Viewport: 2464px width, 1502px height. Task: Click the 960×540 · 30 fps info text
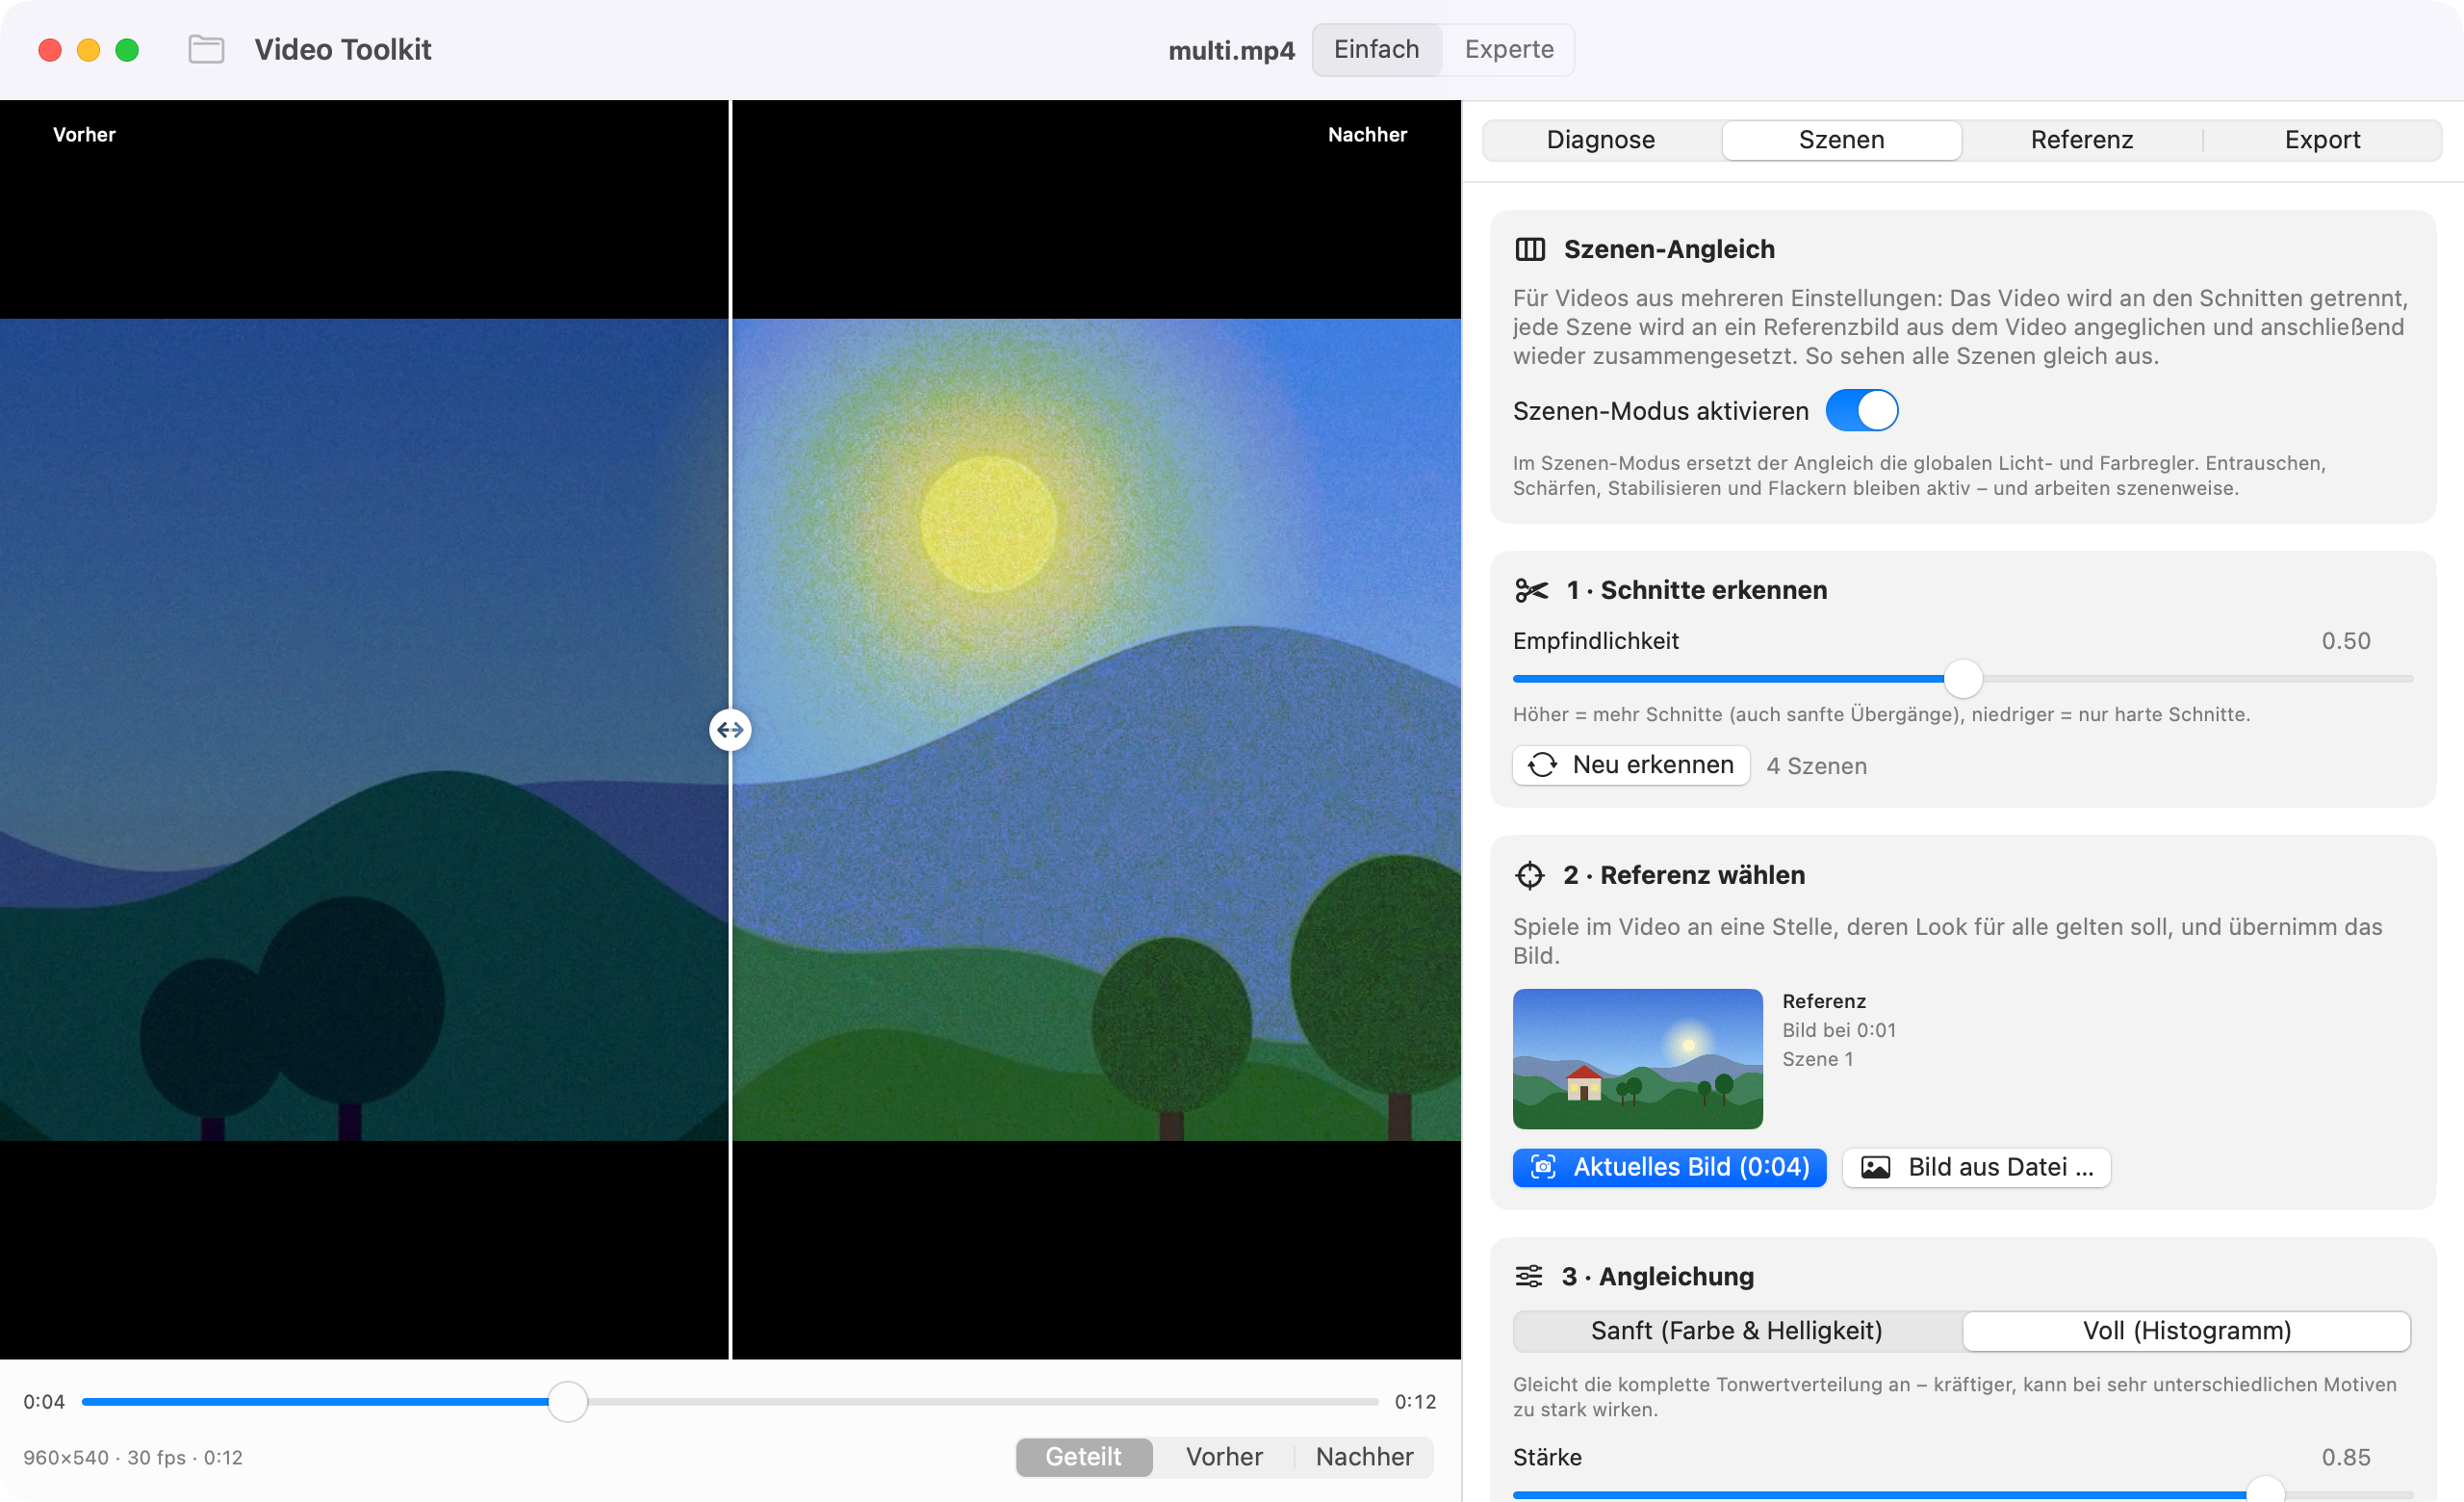point(133,1457)
